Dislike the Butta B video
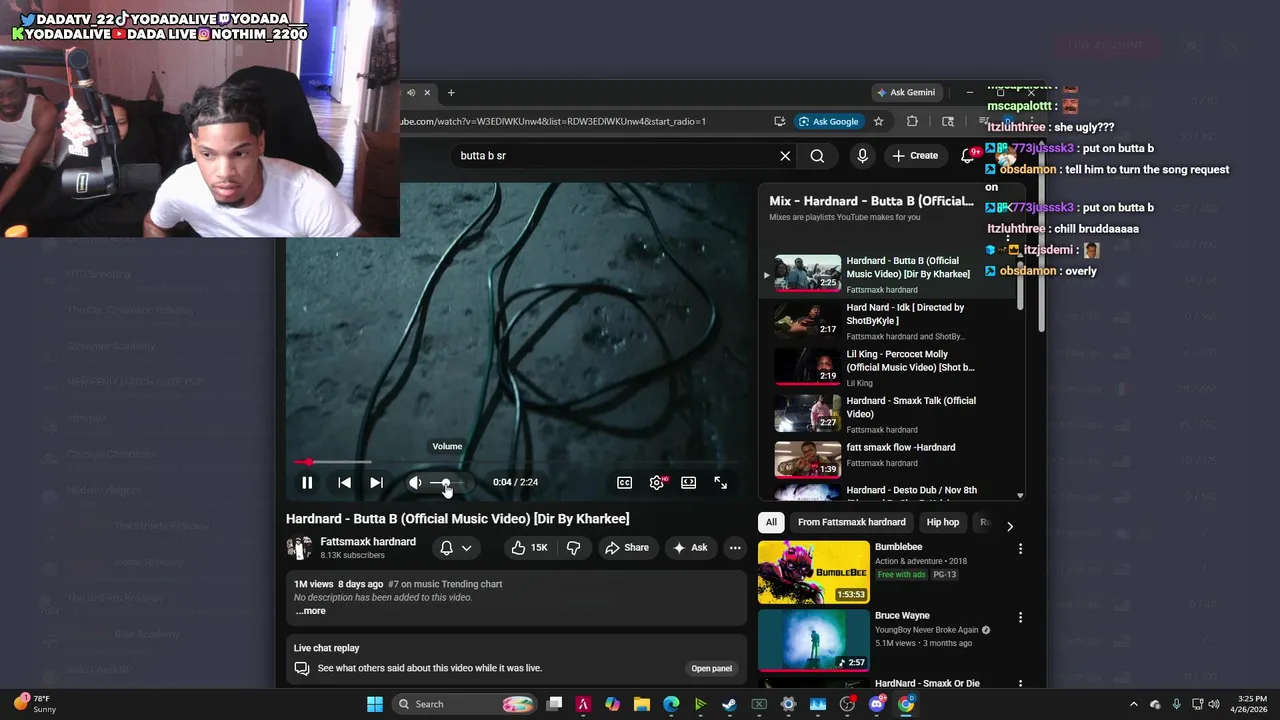Viewport: 1280px width, 720px height. tap(574, 548)
